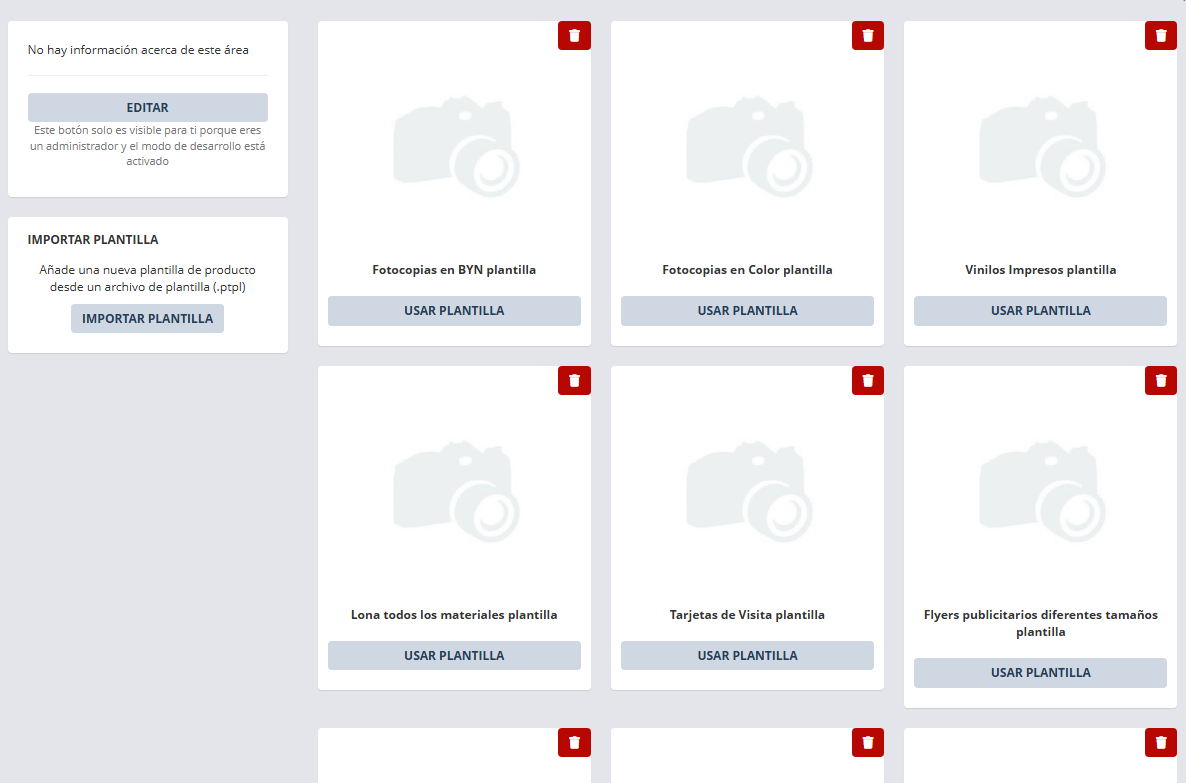This screenshot has width=1186, height=783.
Task: Open the Lona todos los materiales thumbnail
Action: click(456, 492)
